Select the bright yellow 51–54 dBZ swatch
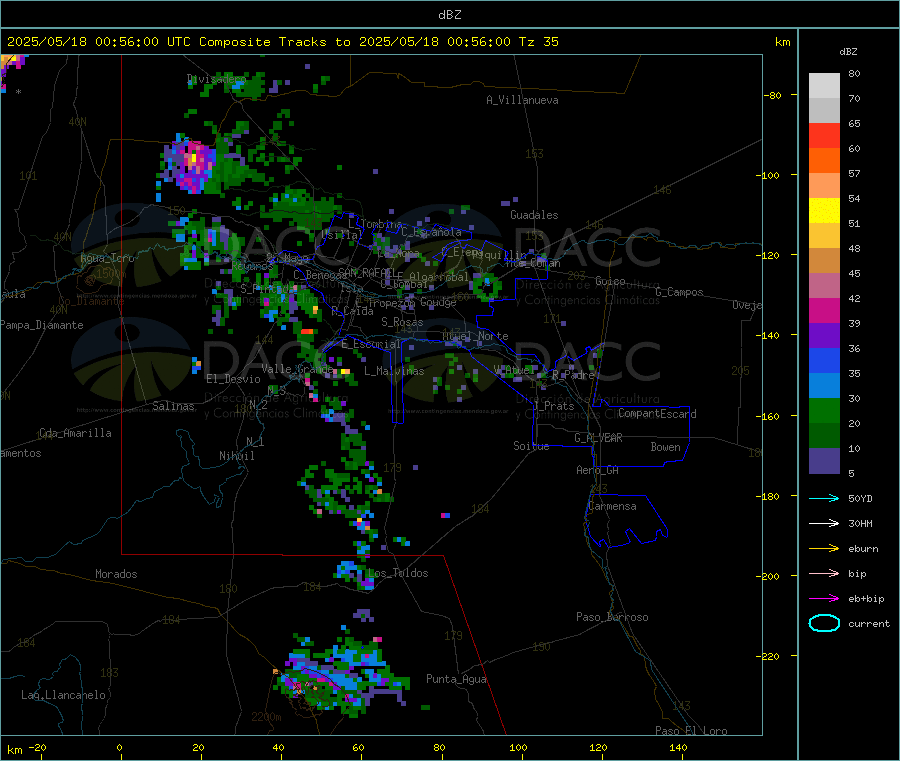Screen dimensions: 900x761 pos(824,211)
